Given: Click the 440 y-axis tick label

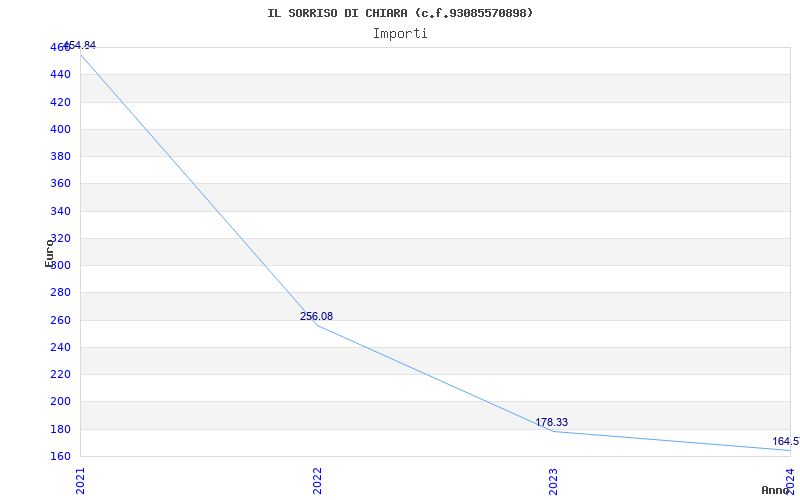Looking at the screenshot, I should pyautogui.click(x=60, y=75).
